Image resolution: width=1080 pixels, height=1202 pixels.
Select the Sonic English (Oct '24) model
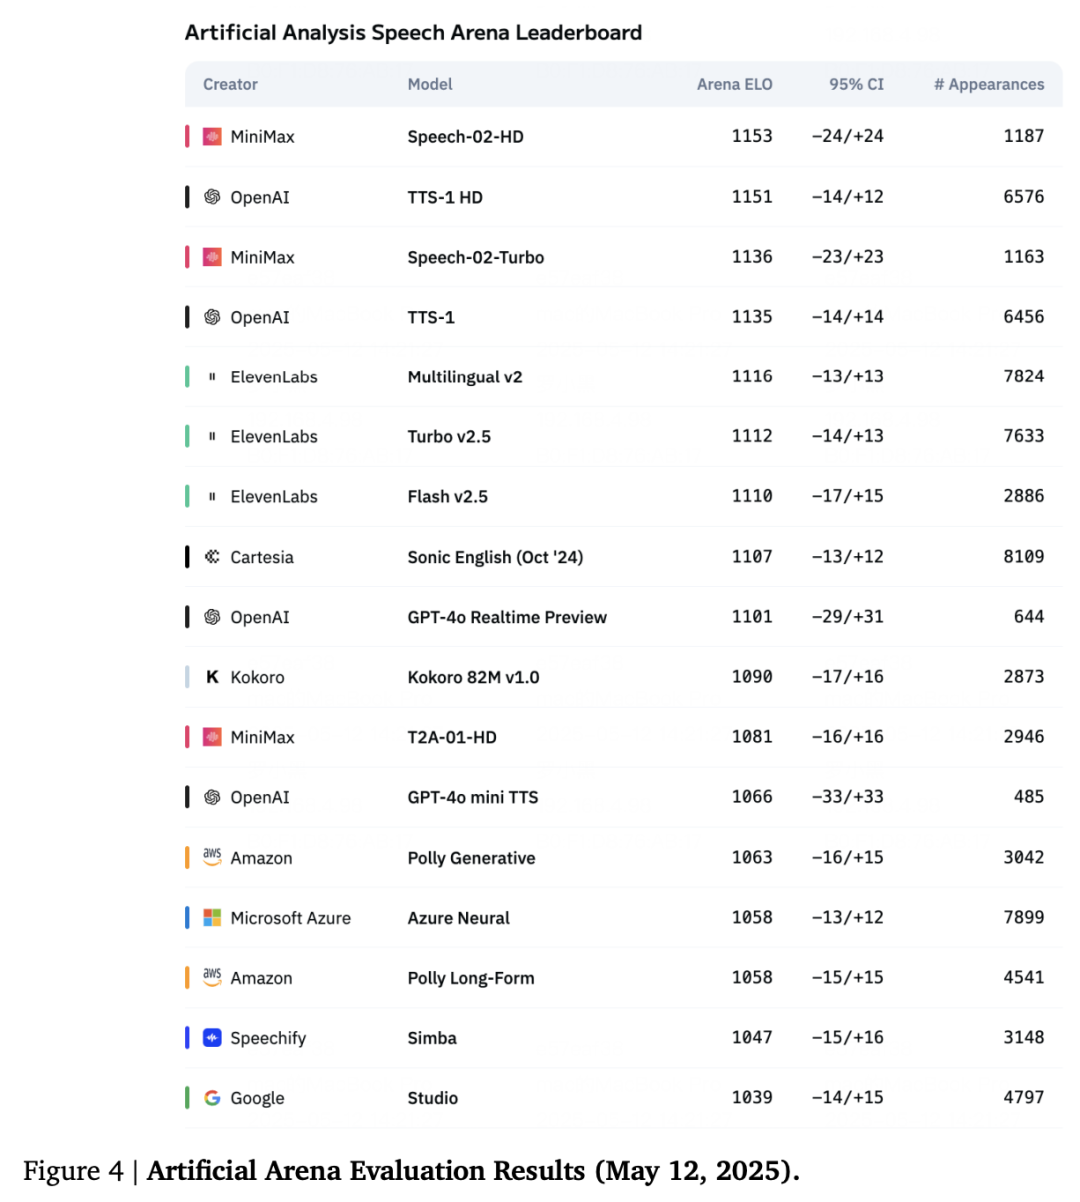pos(495,557)
